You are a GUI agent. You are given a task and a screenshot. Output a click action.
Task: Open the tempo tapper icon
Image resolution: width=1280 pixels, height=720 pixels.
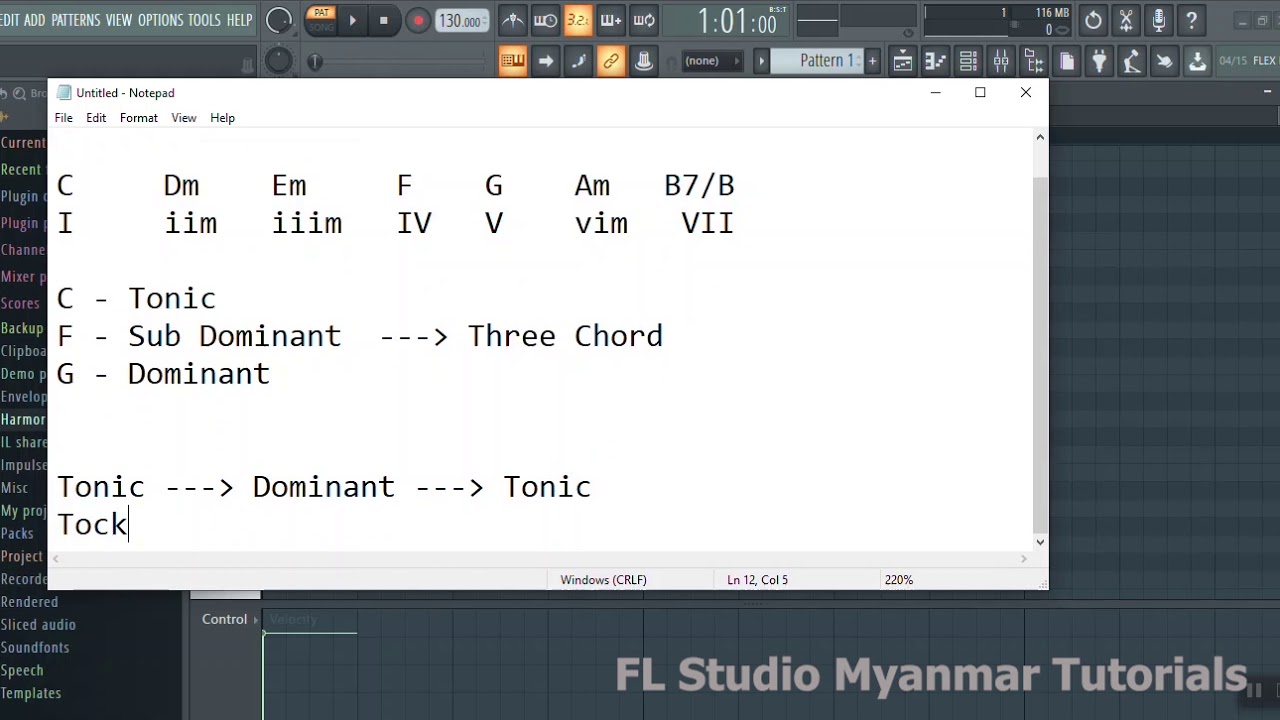pyautogui.click(x=1132, y=61)
